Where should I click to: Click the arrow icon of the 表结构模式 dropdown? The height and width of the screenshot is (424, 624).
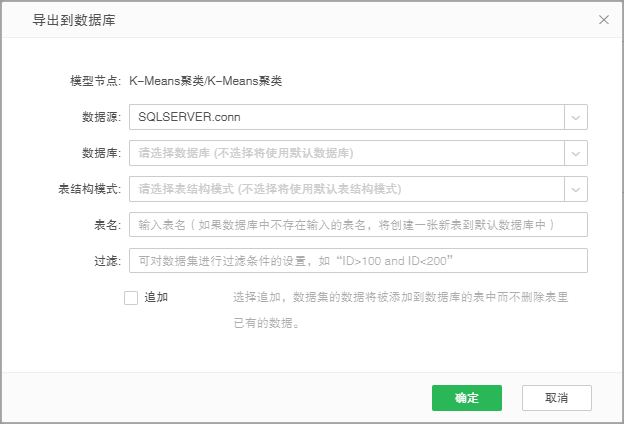click(576, 189)
